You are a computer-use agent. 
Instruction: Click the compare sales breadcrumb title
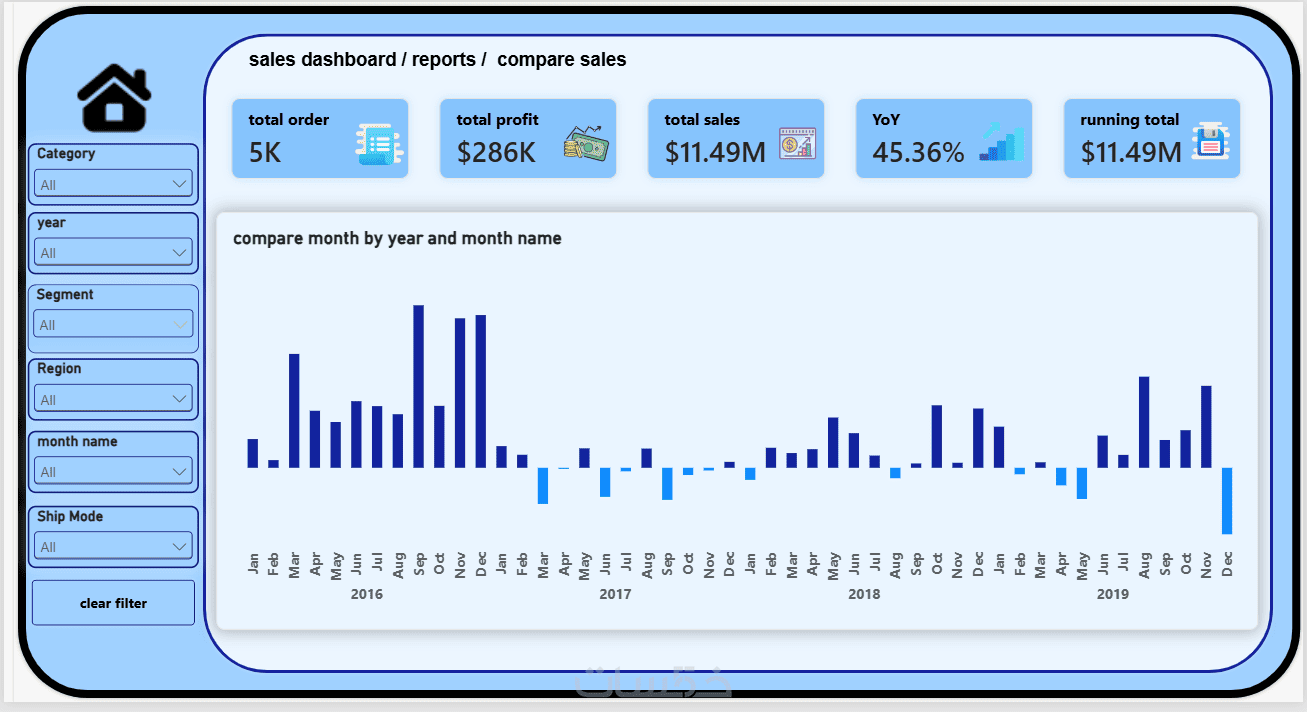pos(562,60)
